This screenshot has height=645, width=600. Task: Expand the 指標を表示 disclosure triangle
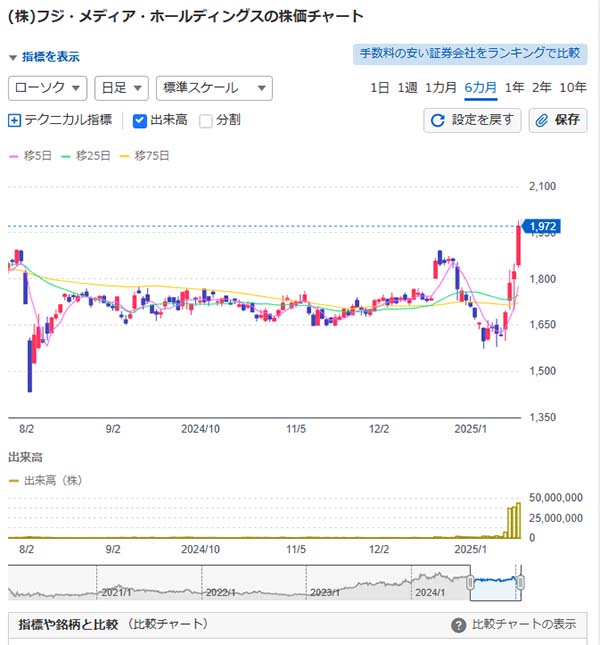(x=13, y=58)
